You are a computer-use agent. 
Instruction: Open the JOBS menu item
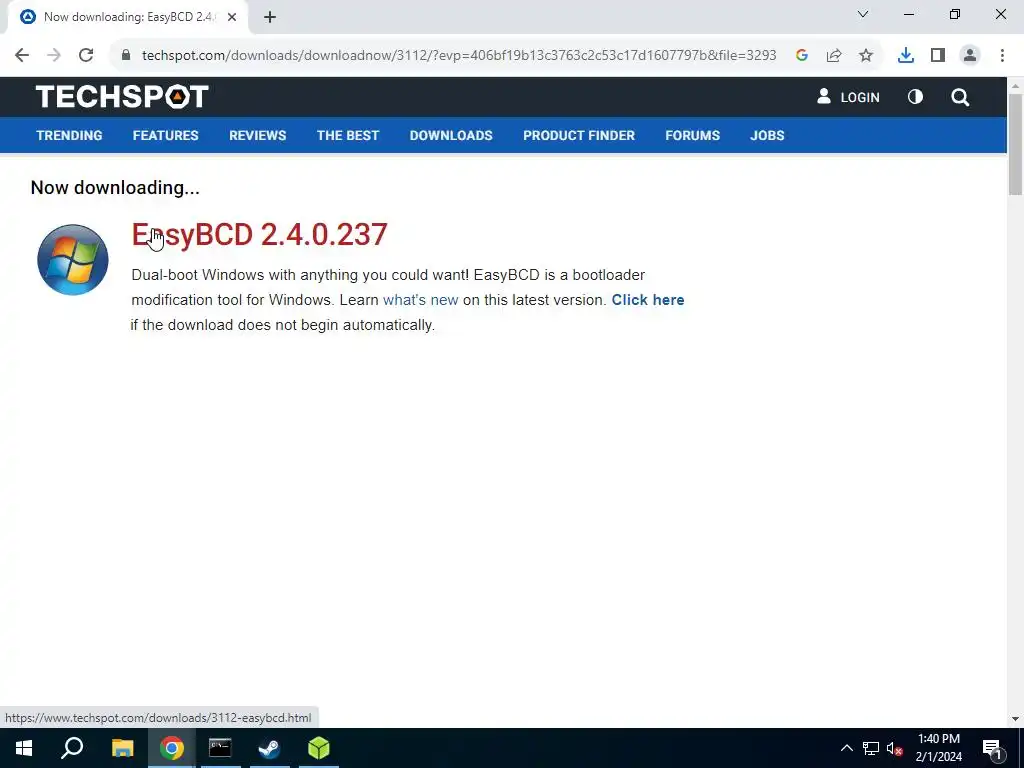coord(767,135)
